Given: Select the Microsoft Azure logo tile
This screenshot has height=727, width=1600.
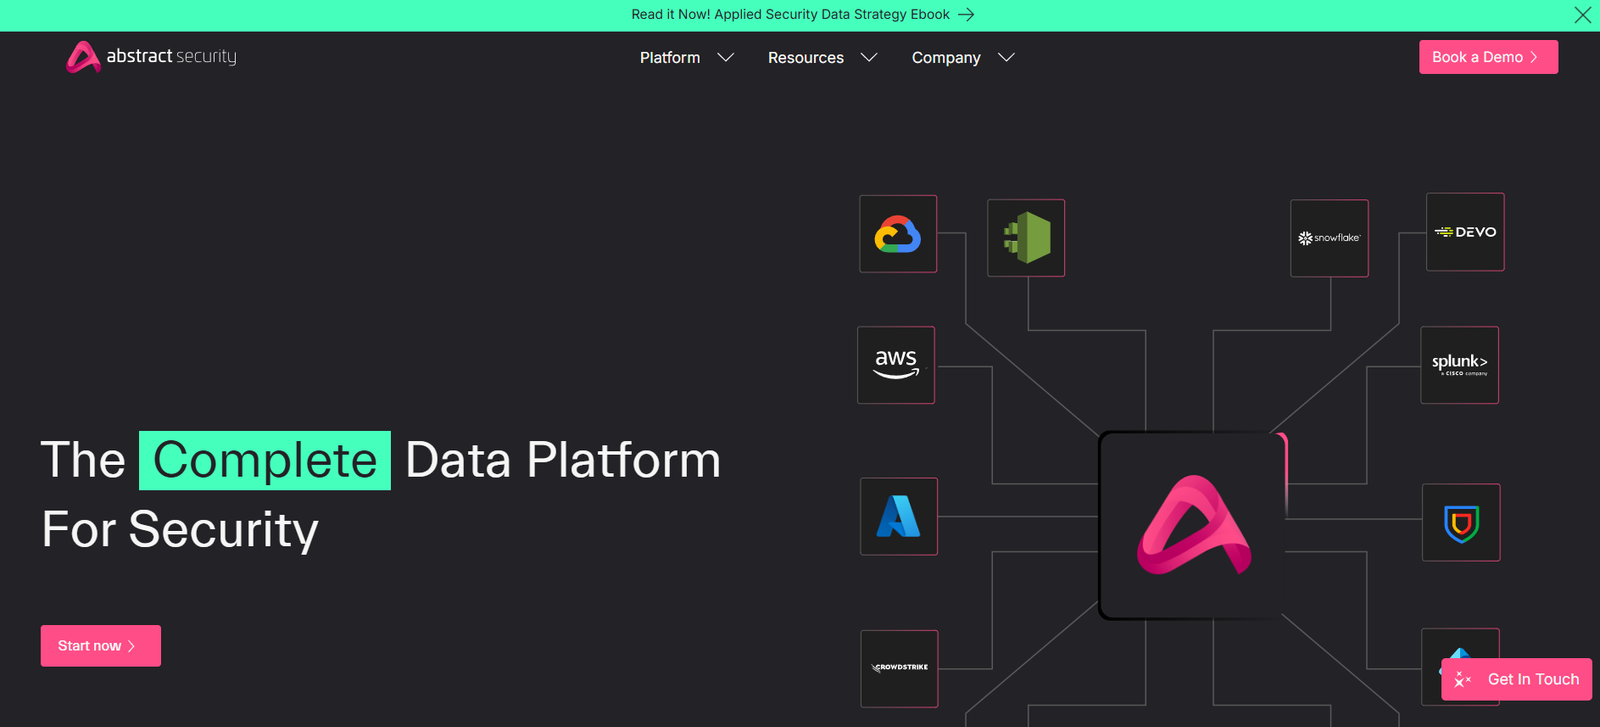Looking at the screenshot, I should click(x=899, y=516).
